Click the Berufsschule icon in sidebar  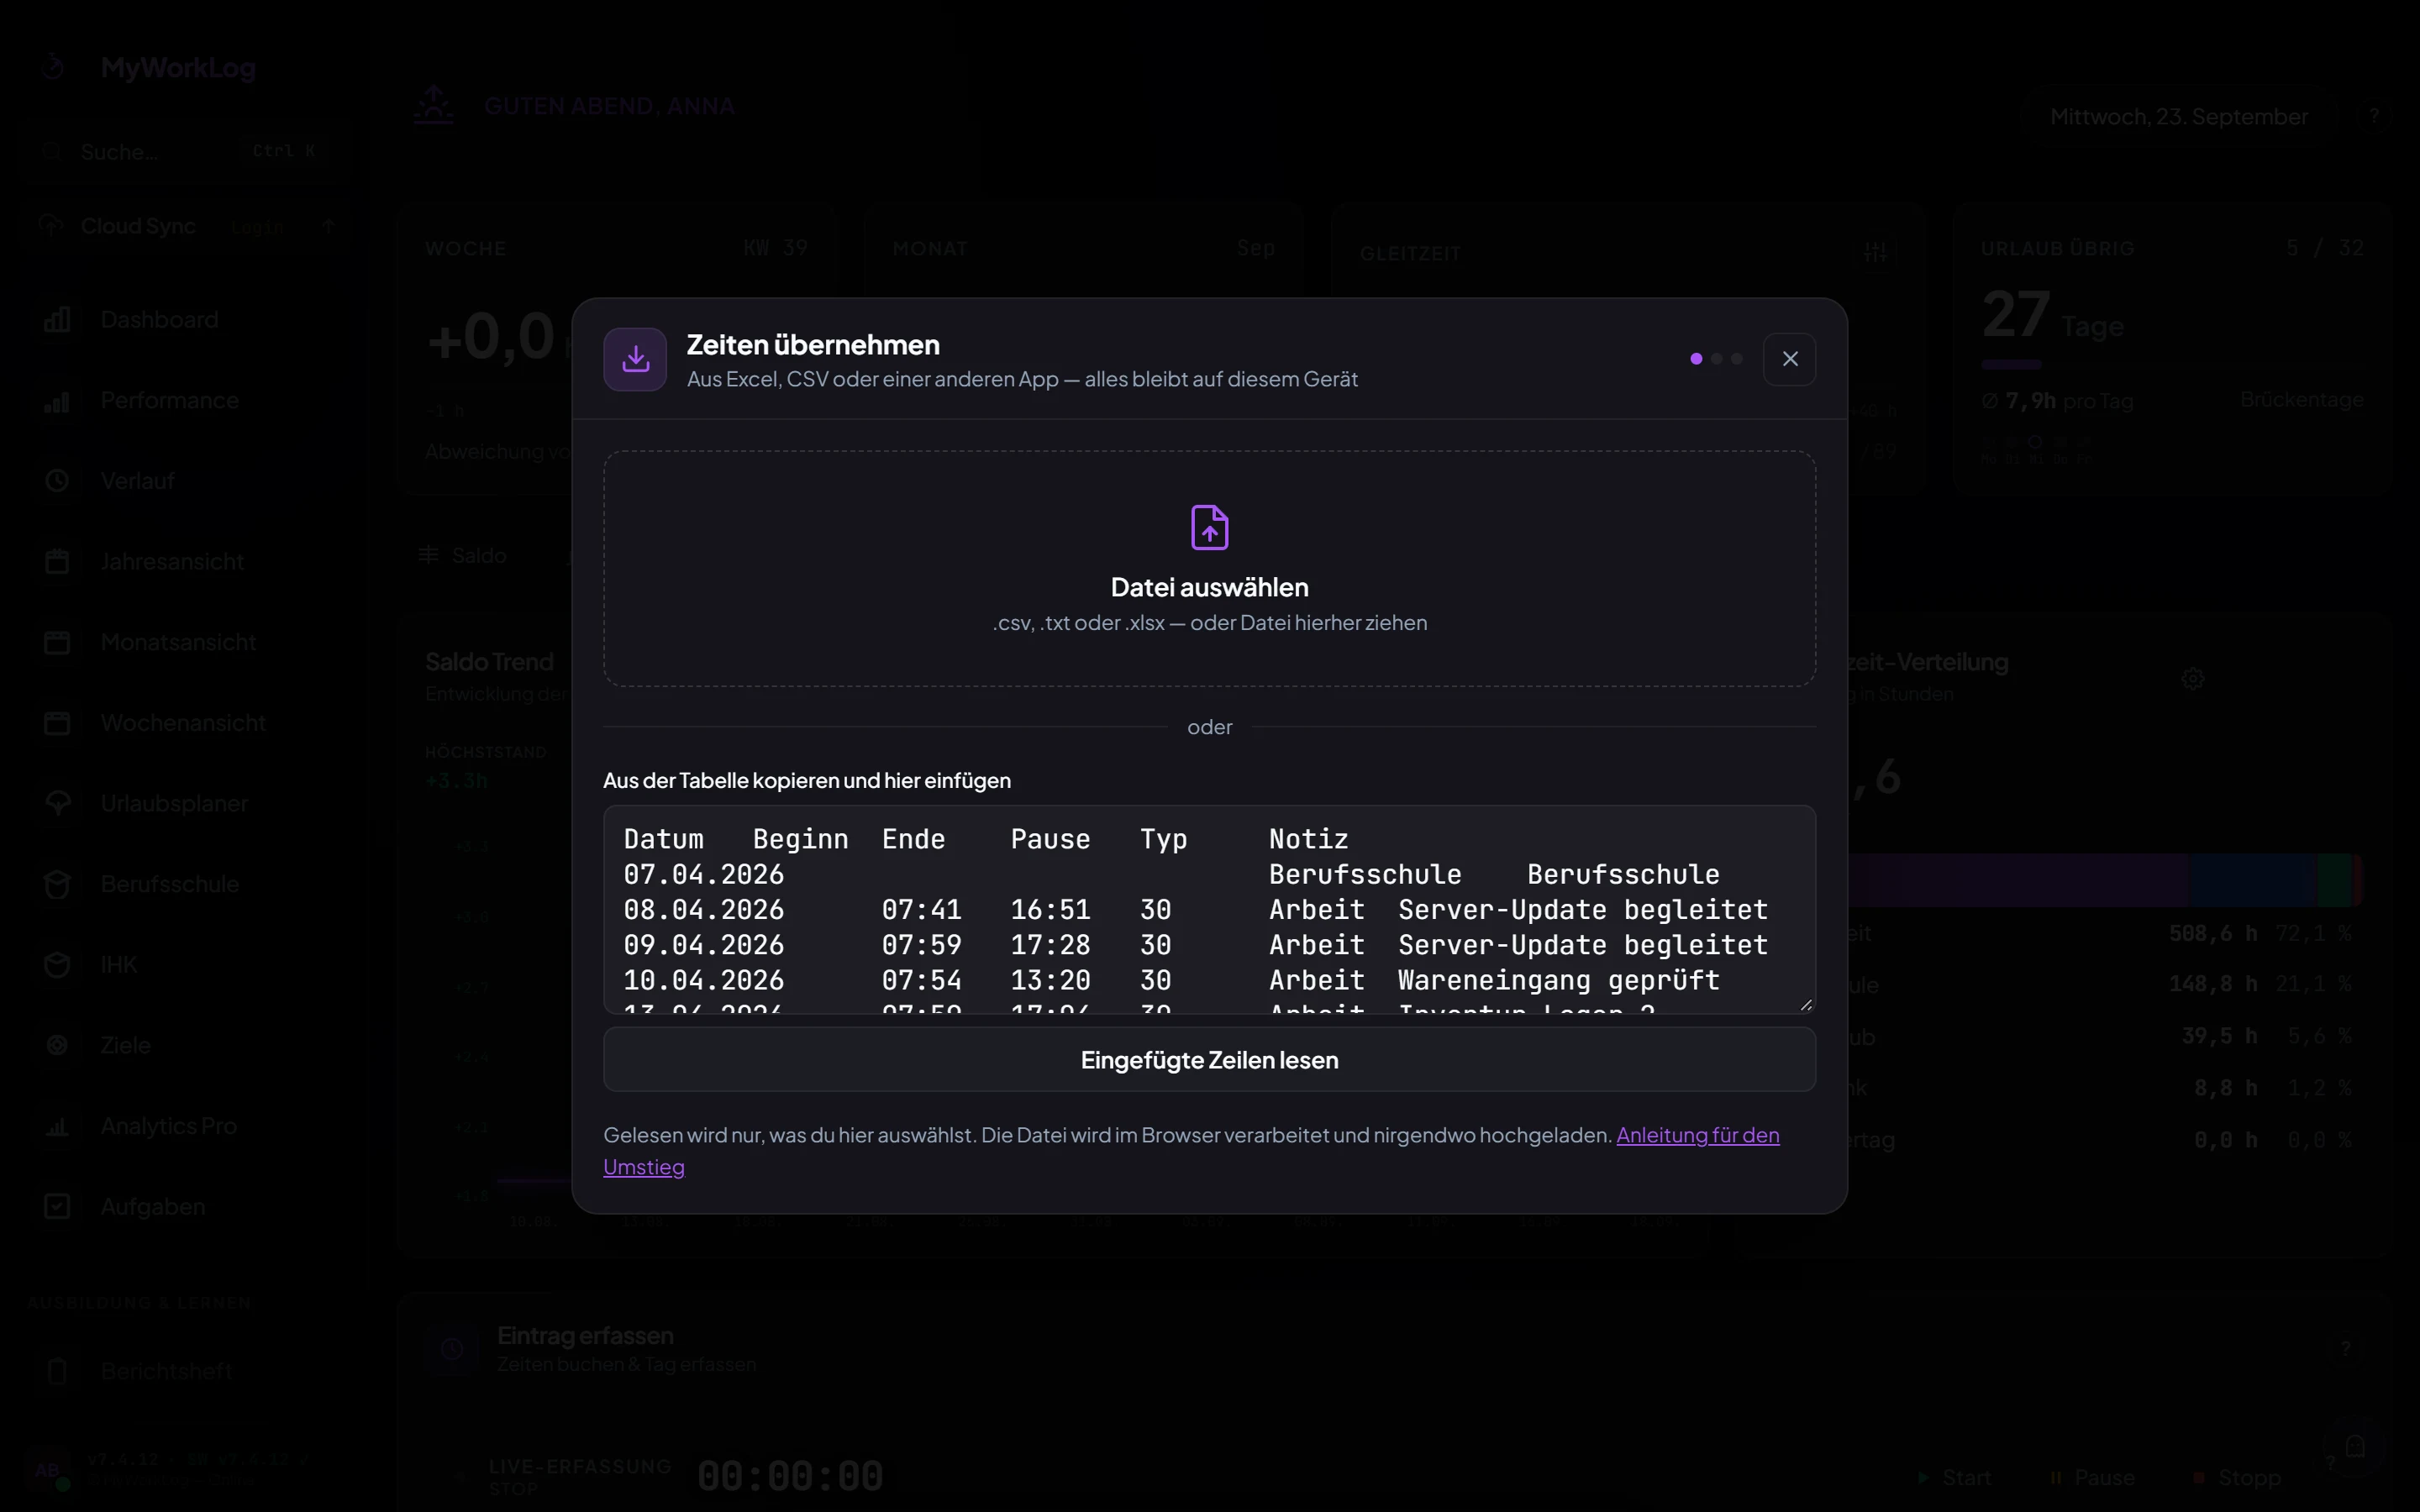click(x=57, y=885)
